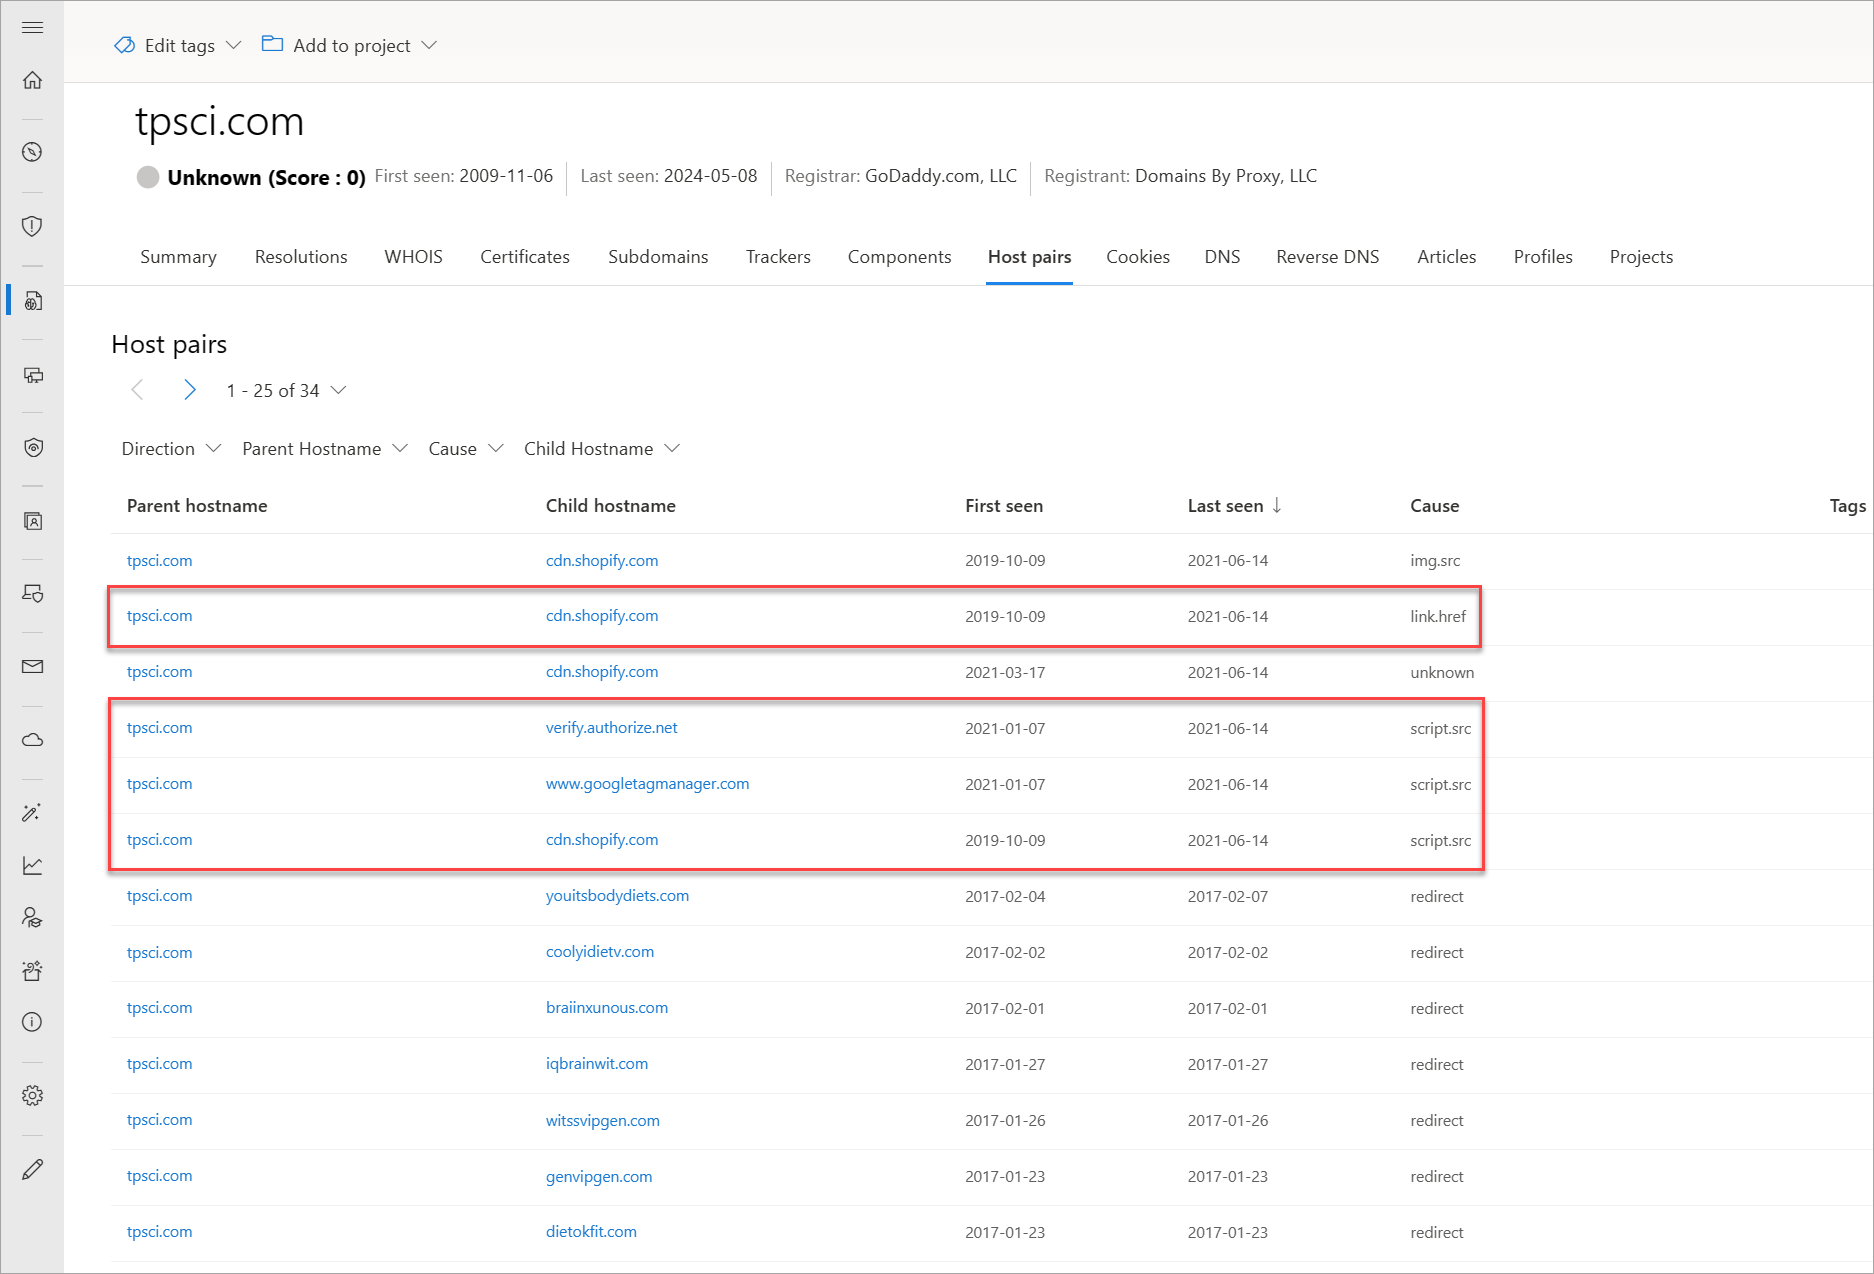This screenshot has height=1274, width=1874.
Task: Open the Trials gift sidebar icon
Action: [x=32, y=970]
